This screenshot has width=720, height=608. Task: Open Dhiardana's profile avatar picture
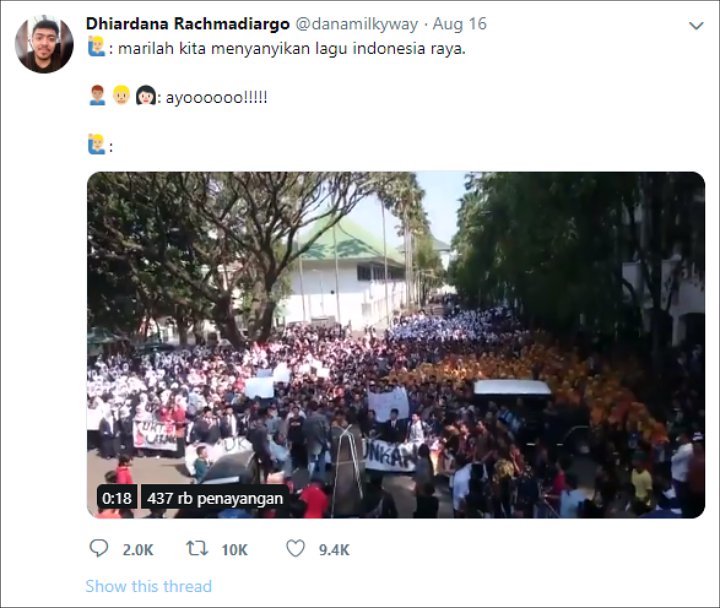(x=44, y=44)
